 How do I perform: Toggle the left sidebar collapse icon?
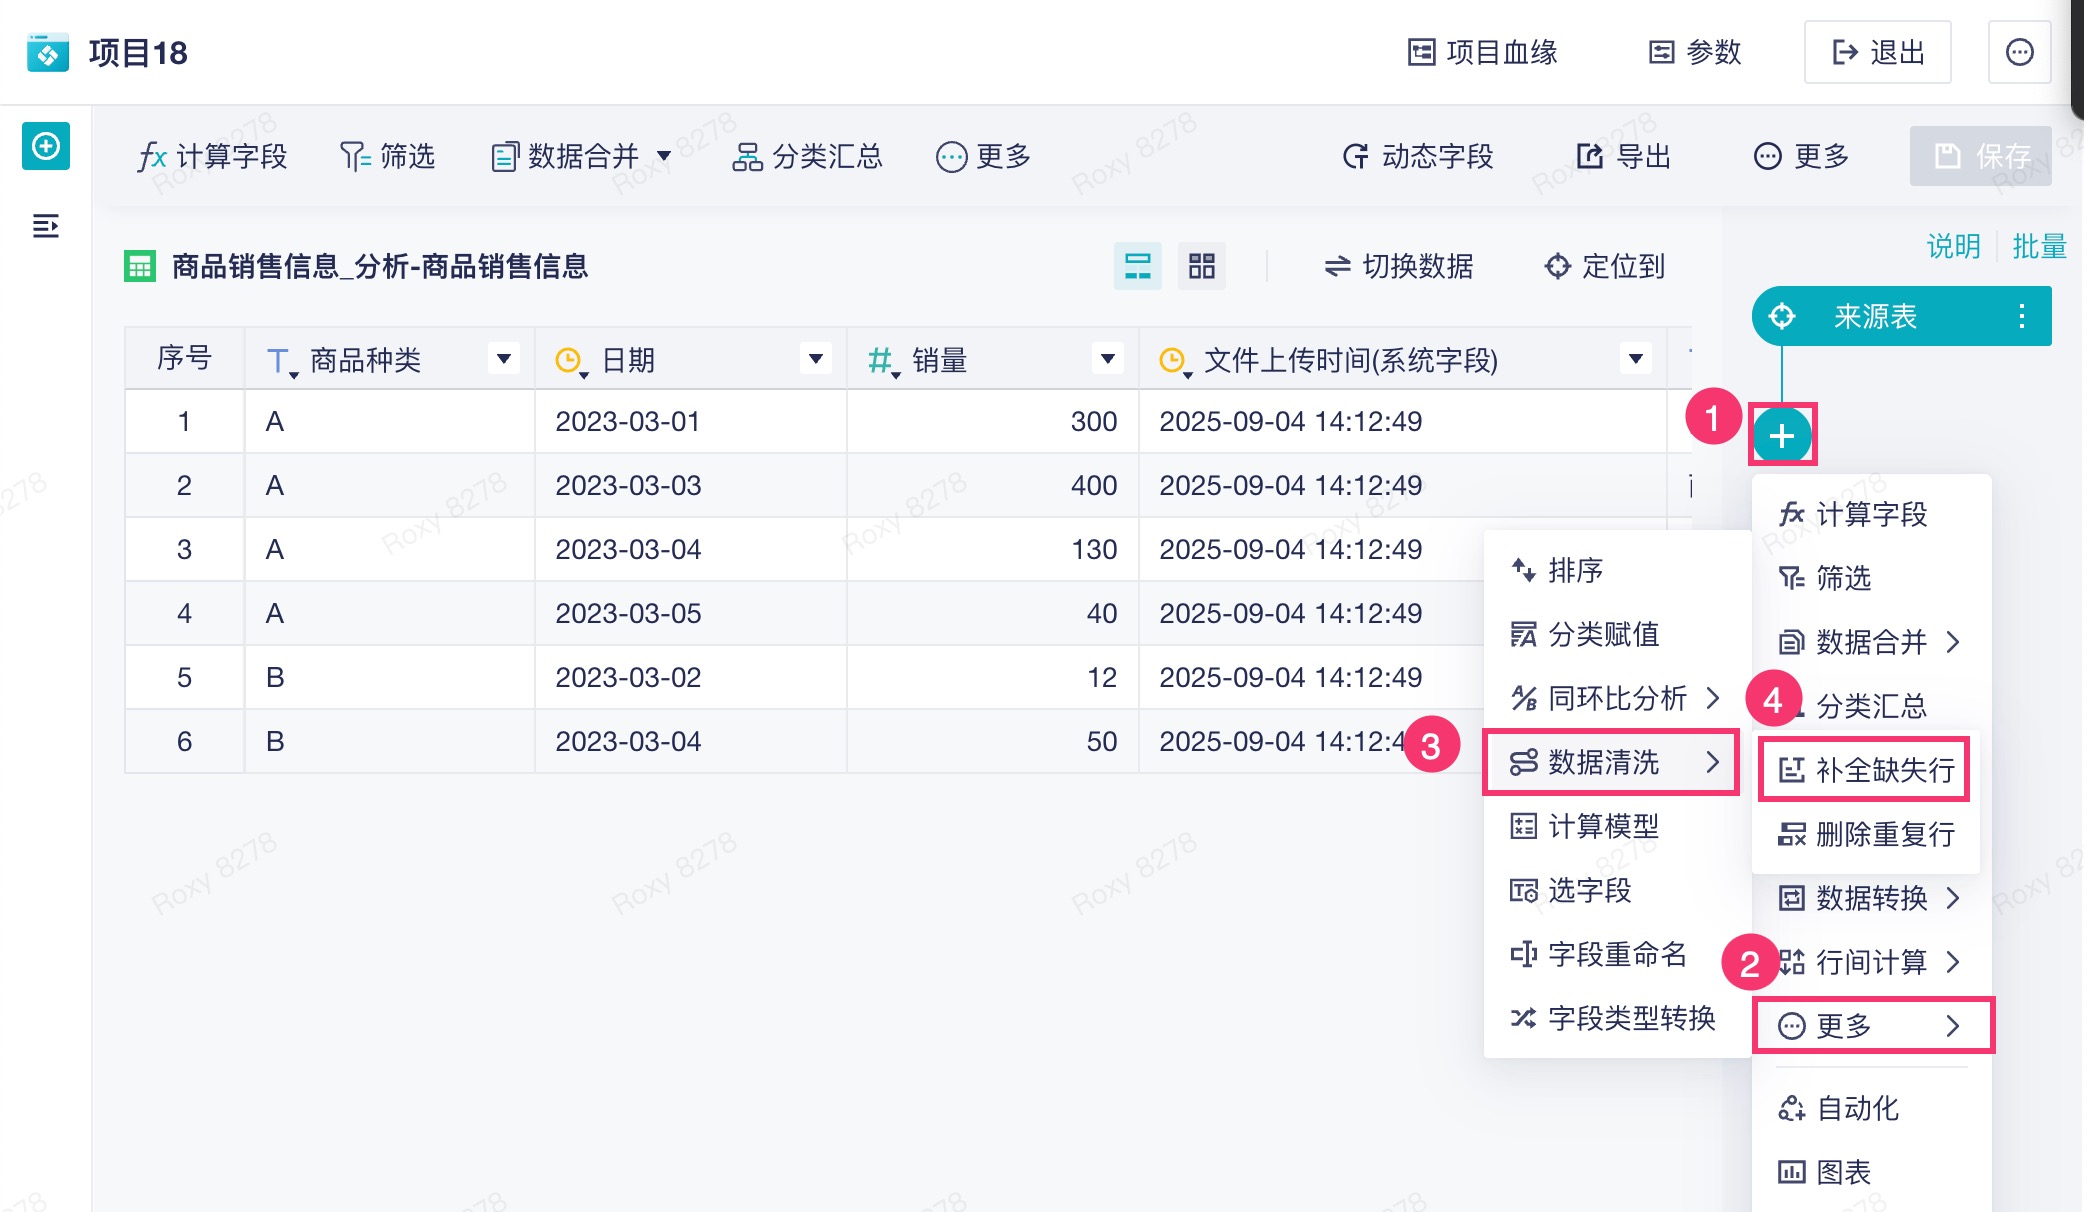click(46, 226)
